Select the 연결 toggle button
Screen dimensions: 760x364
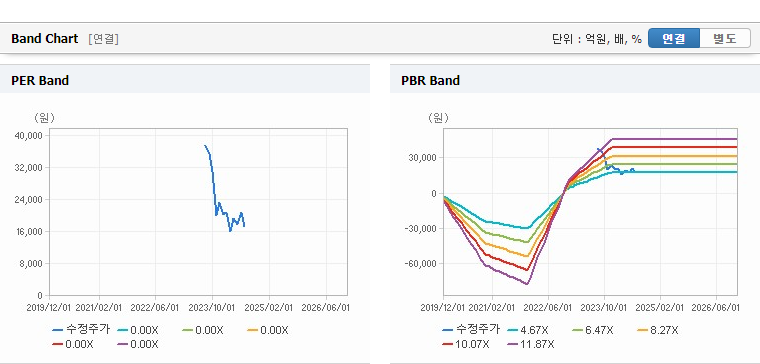pos(674,39)
